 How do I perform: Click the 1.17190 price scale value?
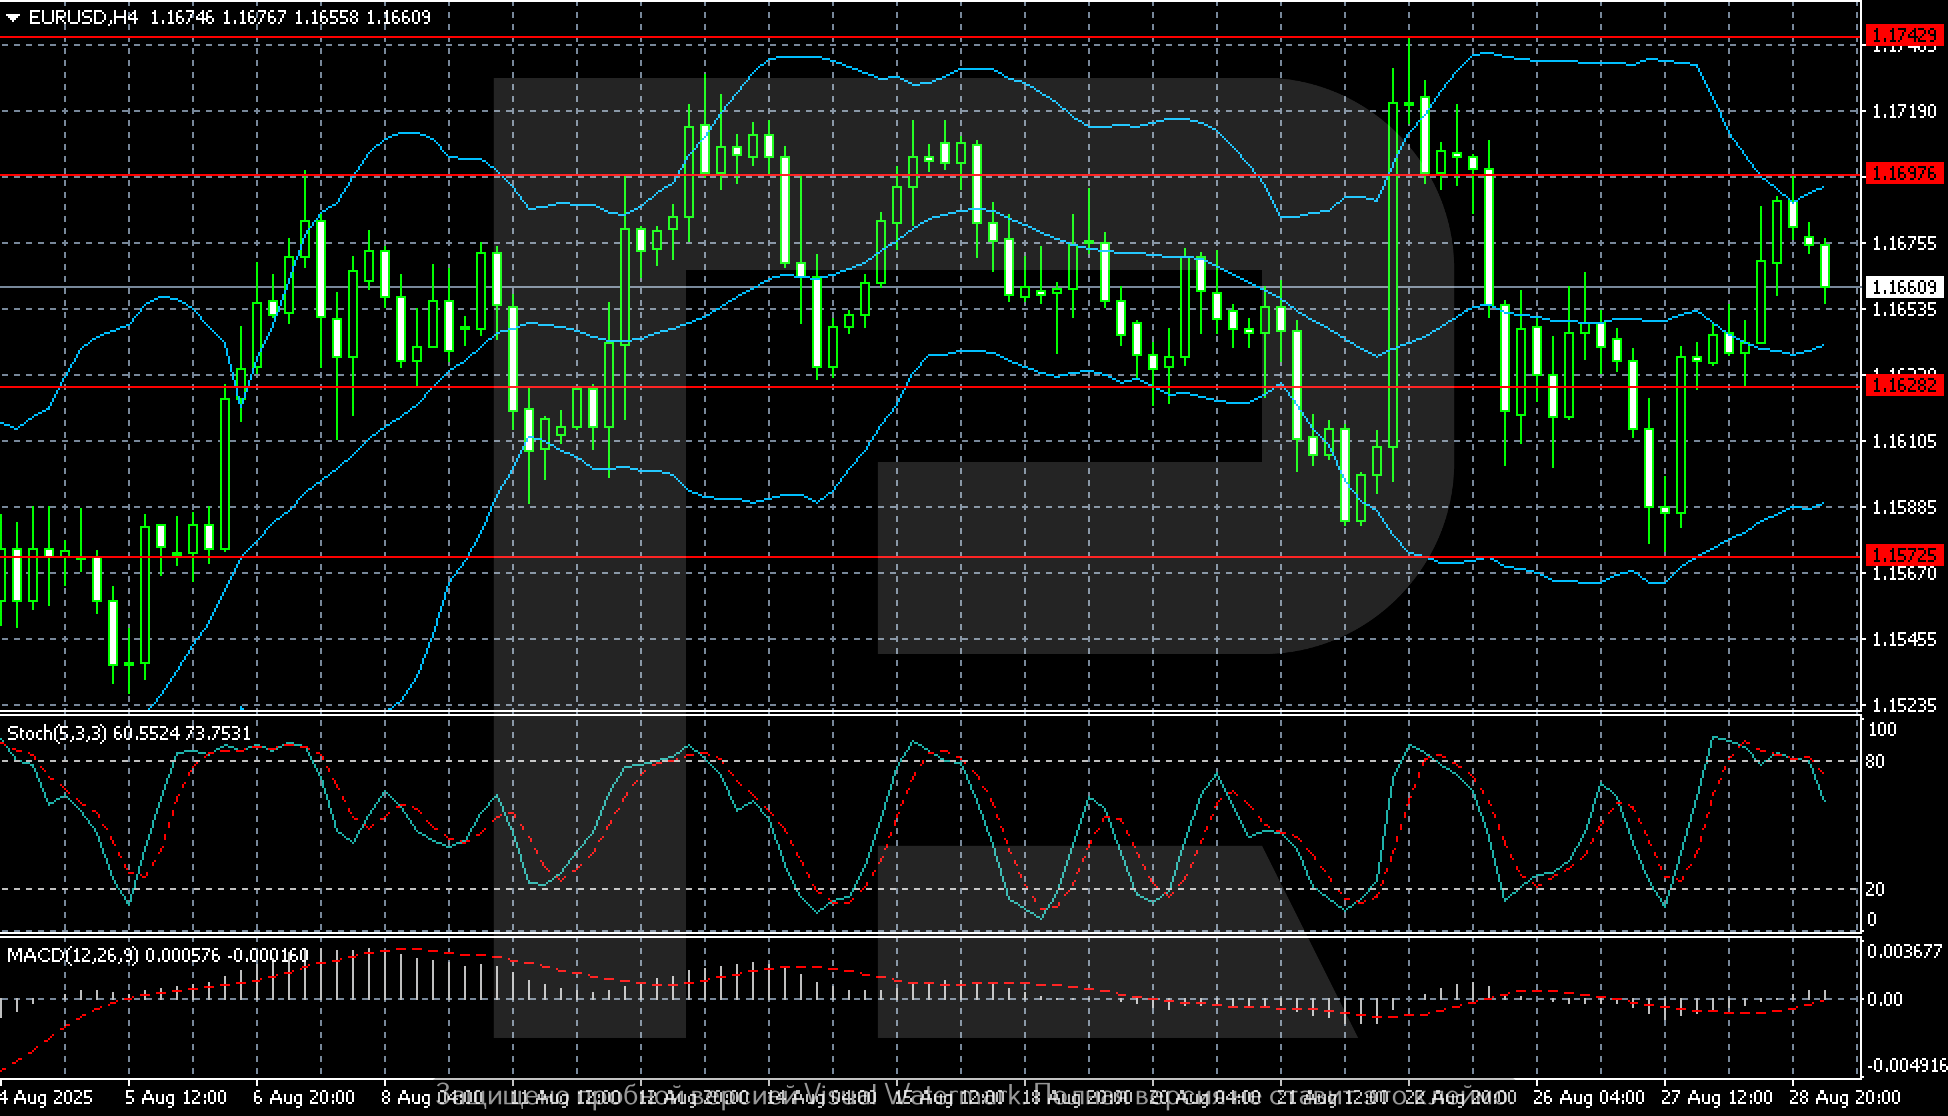point(1904,111)
